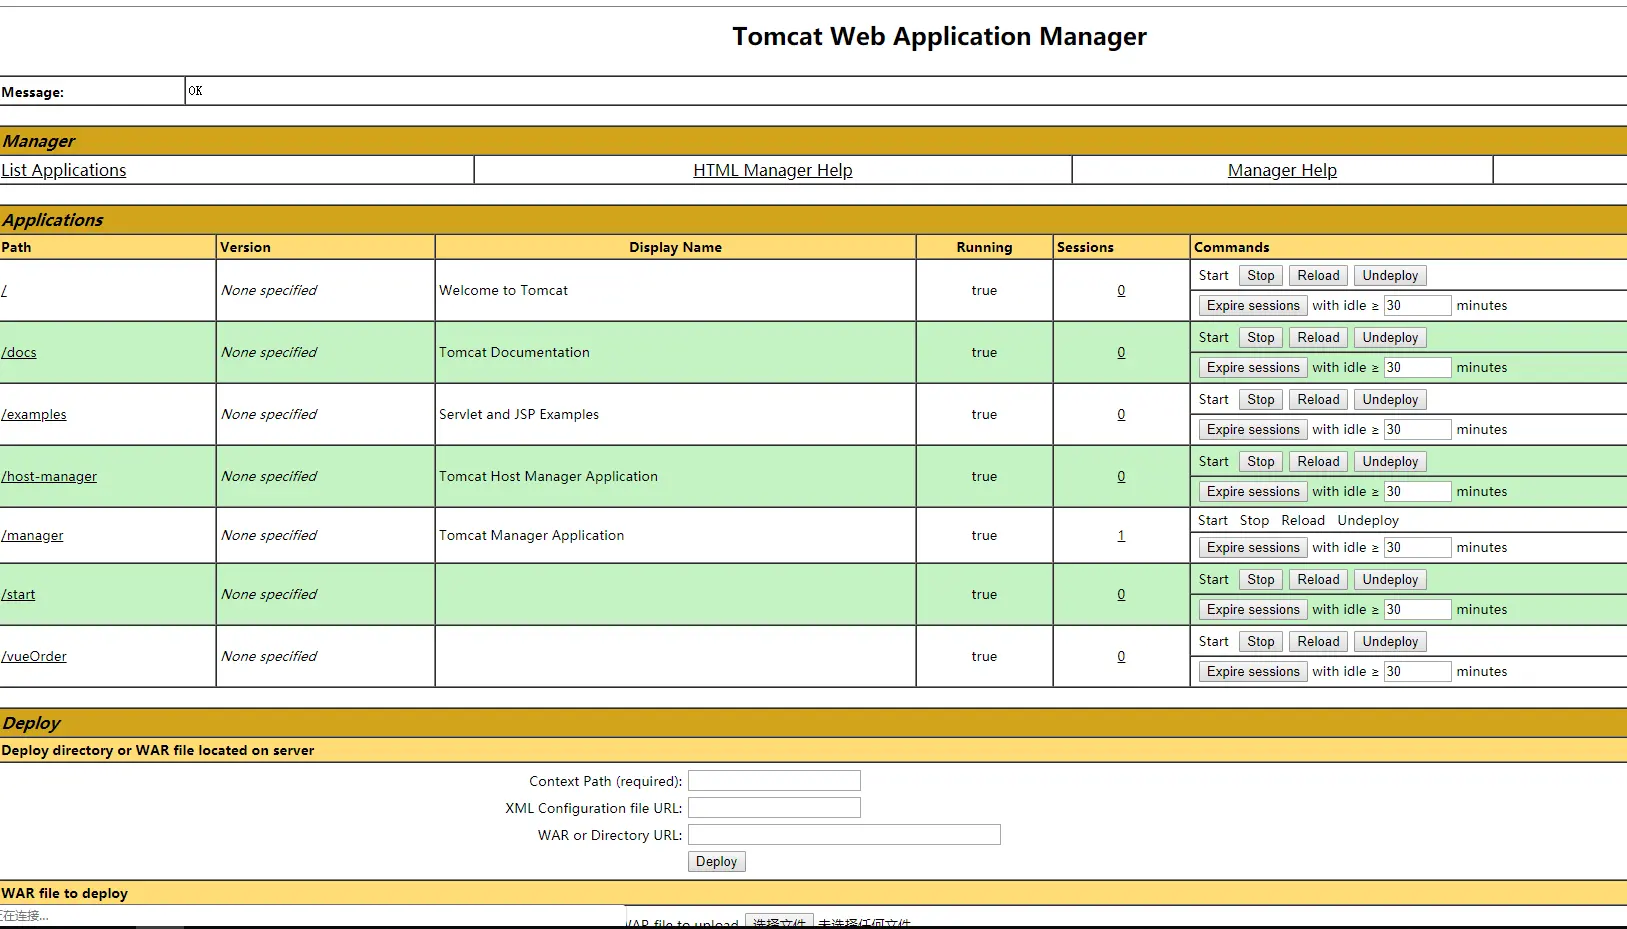Open the List Applications link
Screen dimensions: 1627x929
point(64,170)
